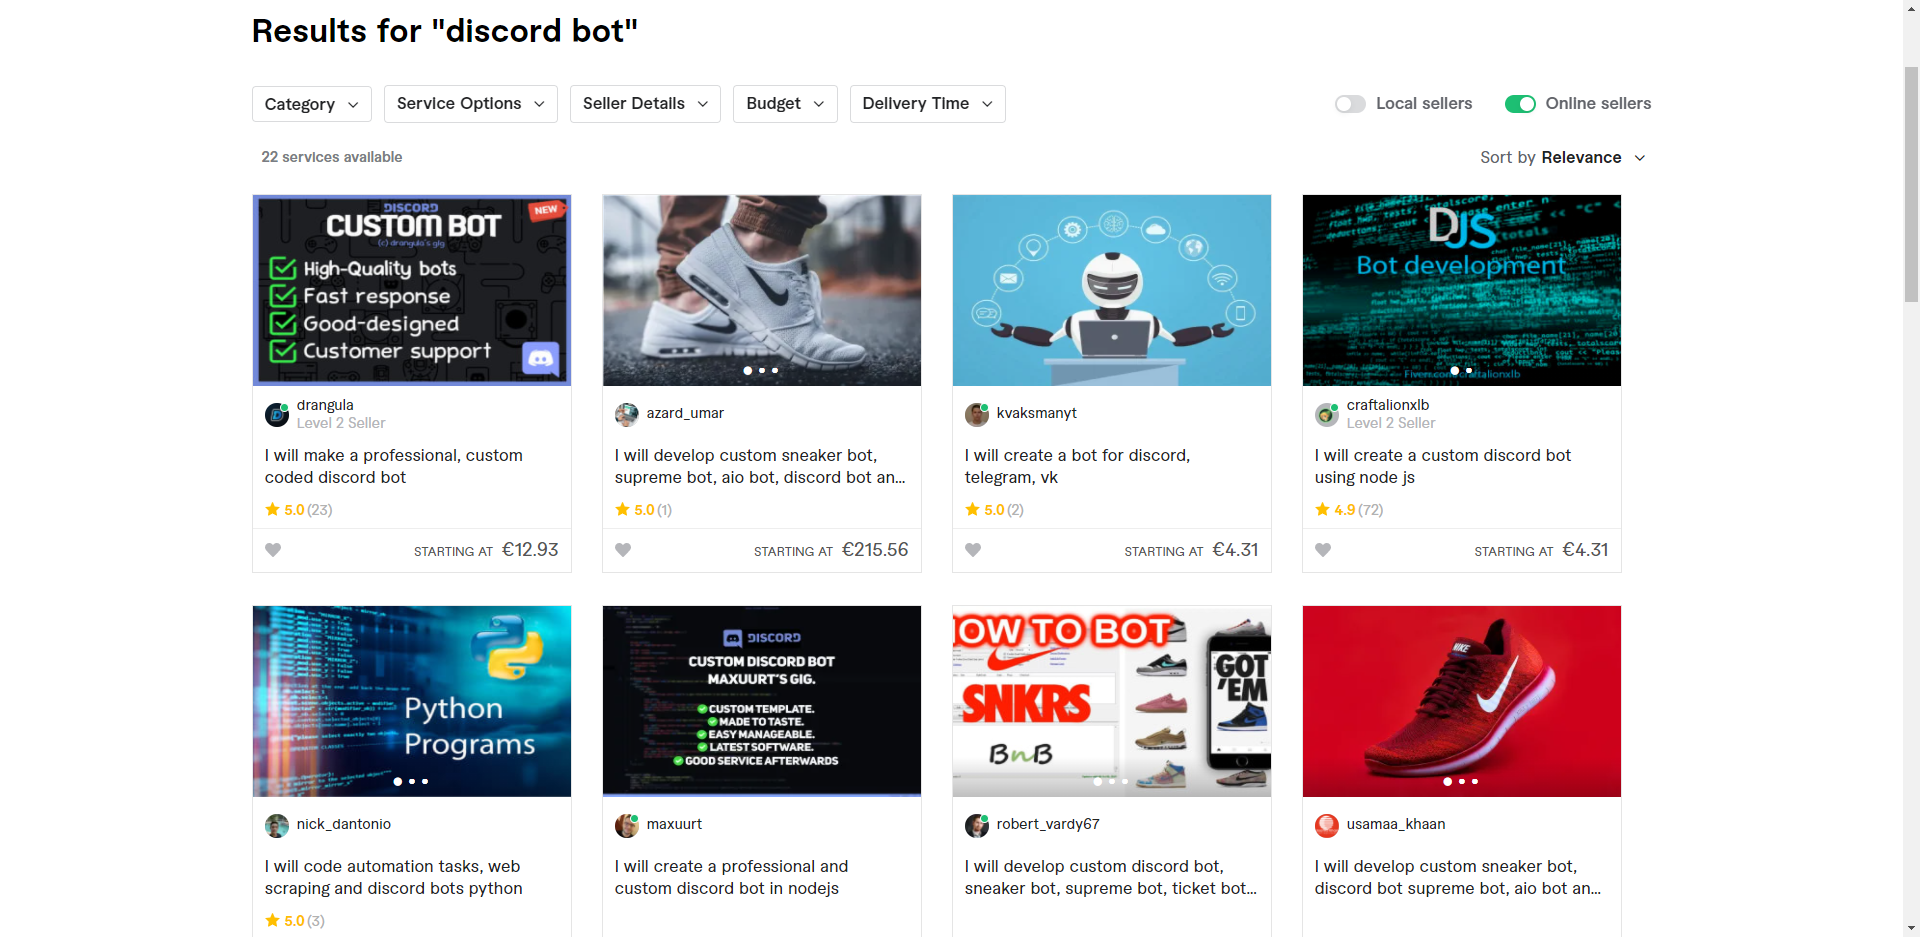Click maxuurt seller name link
Screen dimensions: 1920x937
[674, 824]
